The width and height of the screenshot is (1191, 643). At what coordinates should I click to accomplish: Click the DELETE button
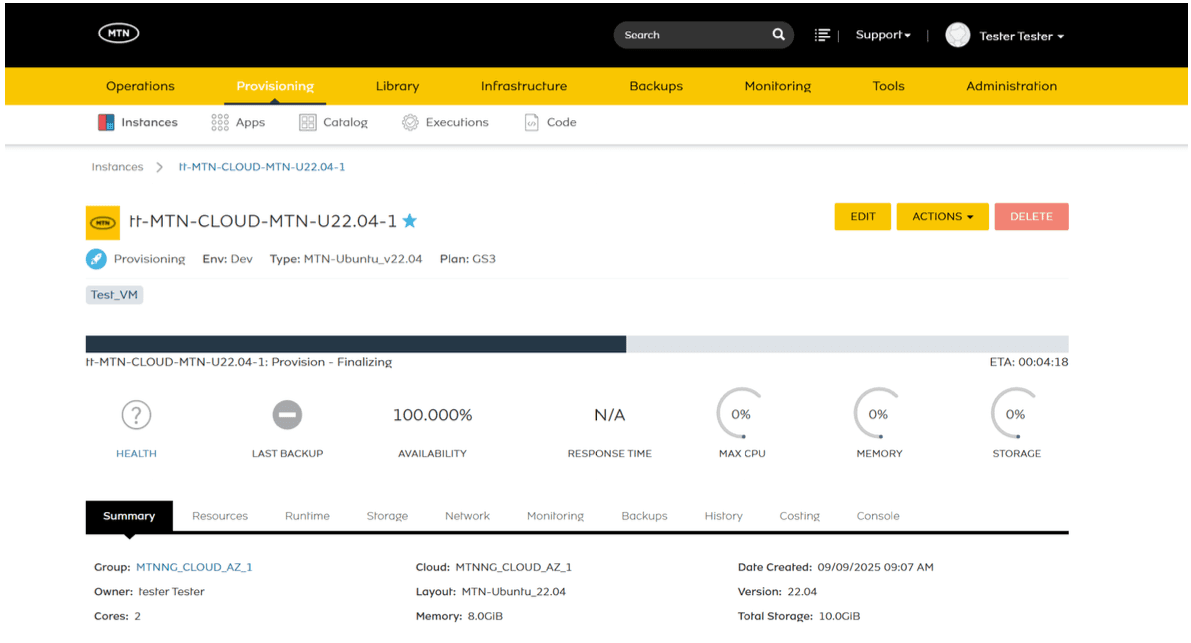(x=1031, y=216)
